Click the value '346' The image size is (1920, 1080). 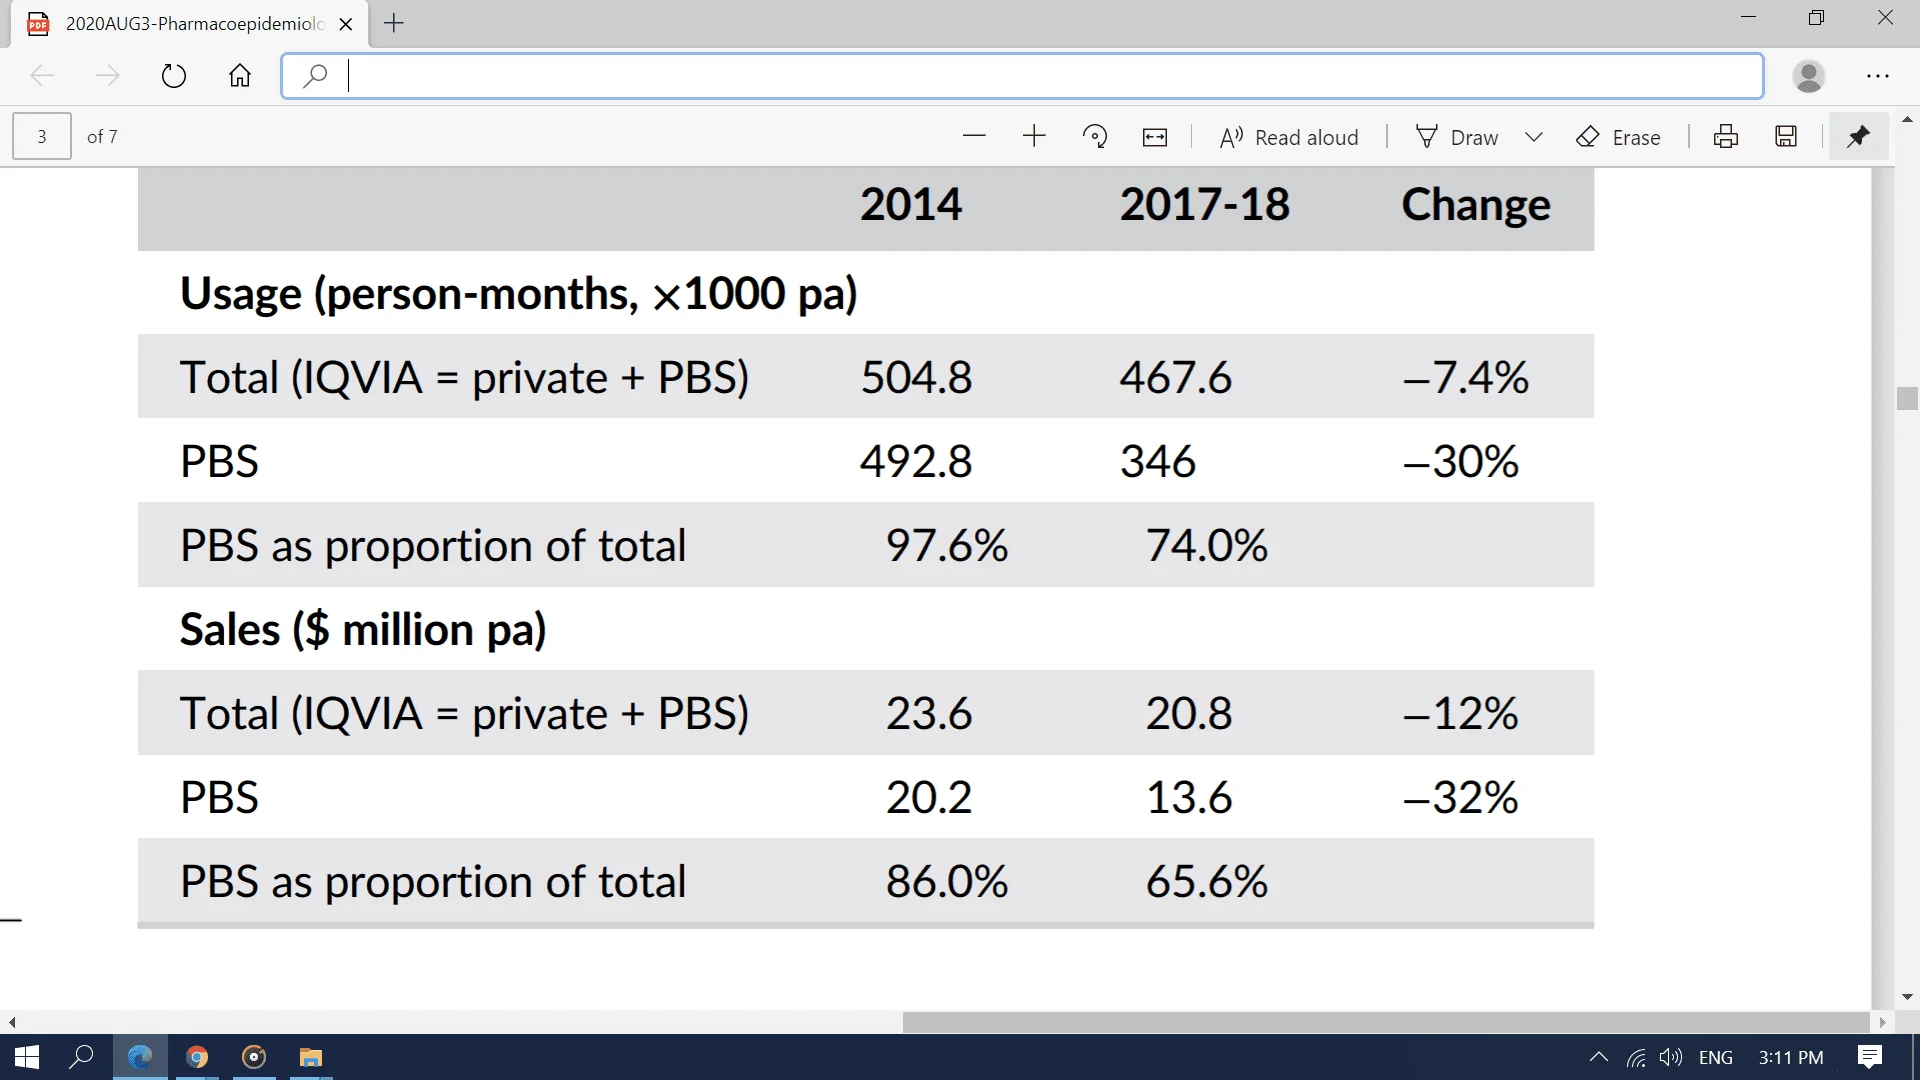tap(1157, 462)
